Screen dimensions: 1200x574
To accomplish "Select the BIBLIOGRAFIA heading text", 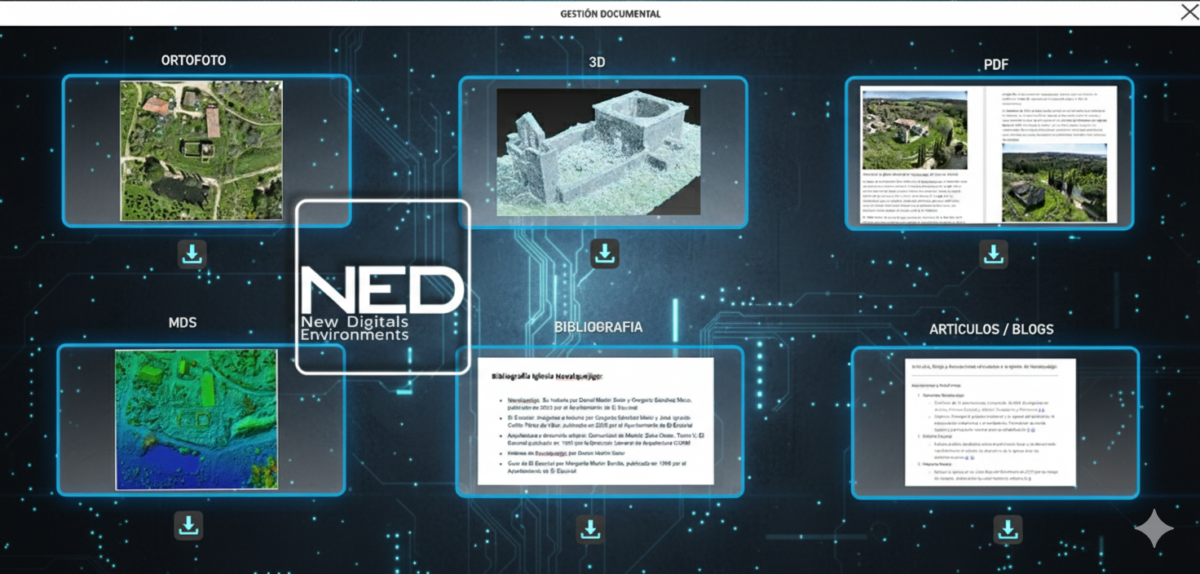I will (x=598, y=327).
